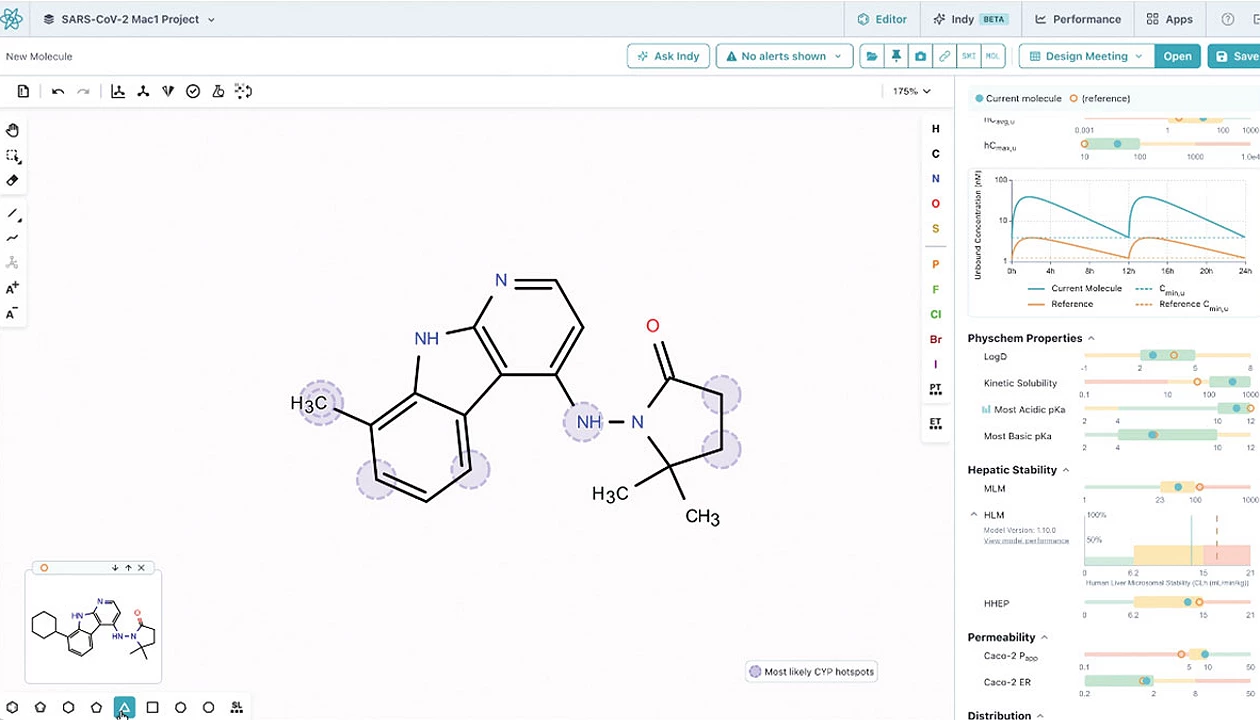Select the square cyclobutane ring template
This screenshot has width=1260, height=720.
(x=152, y=707)
